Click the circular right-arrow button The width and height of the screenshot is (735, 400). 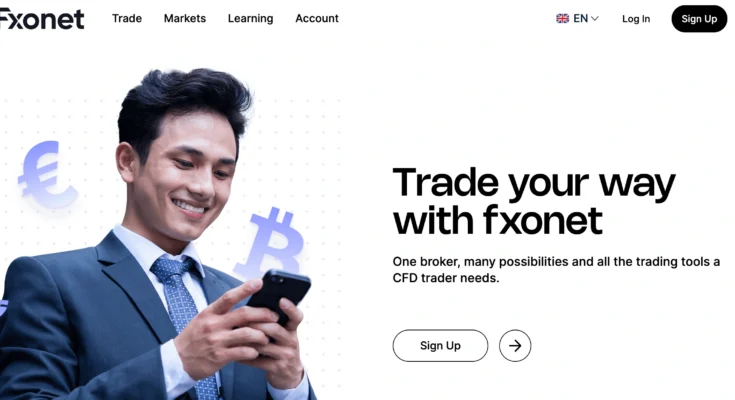pyautogui.click(x=515, y=346)
